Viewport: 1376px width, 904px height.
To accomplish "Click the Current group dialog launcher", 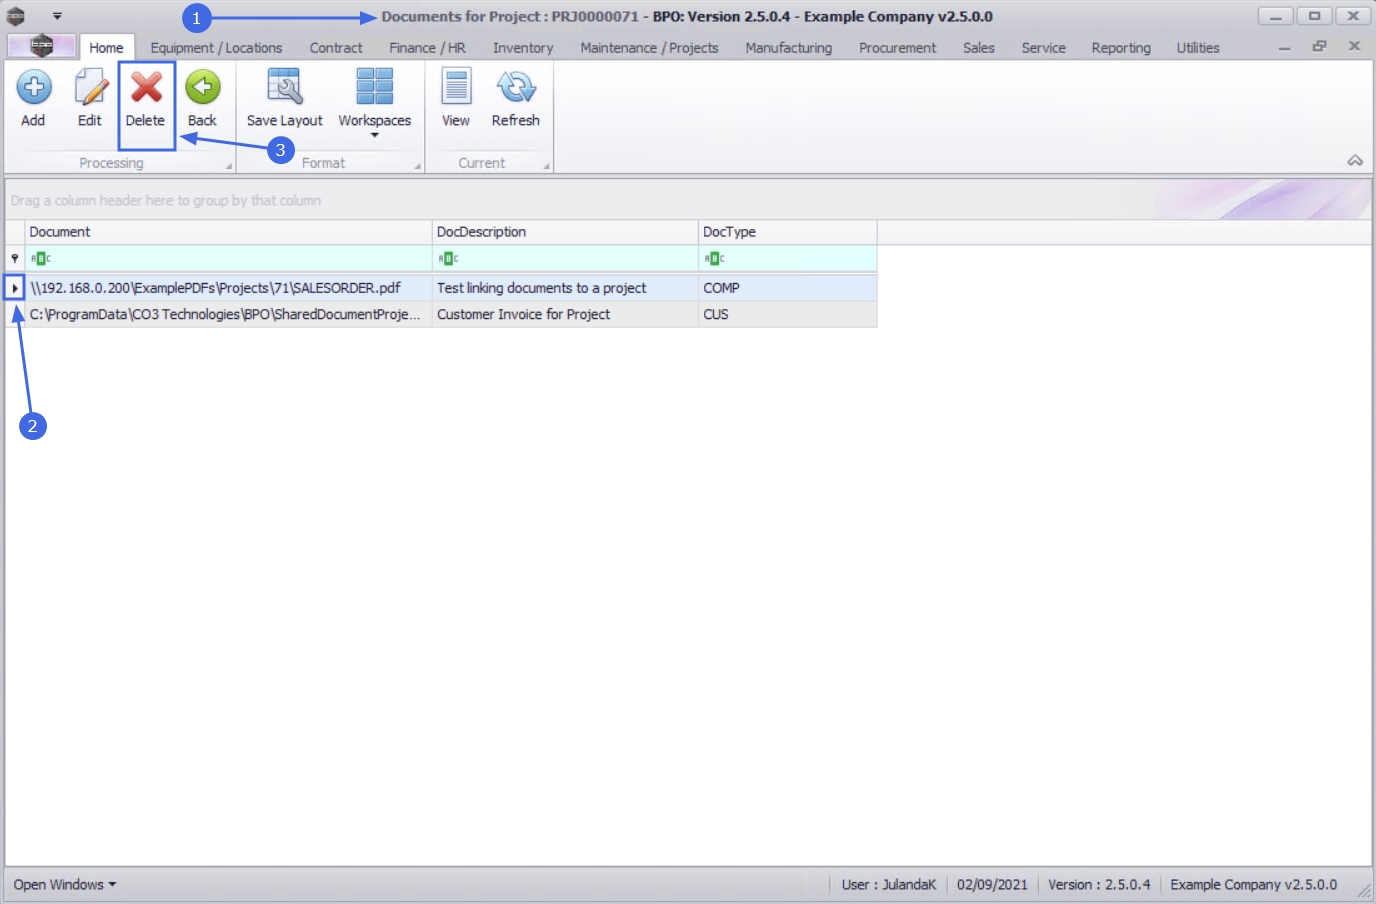I will [x=546, y=166].
